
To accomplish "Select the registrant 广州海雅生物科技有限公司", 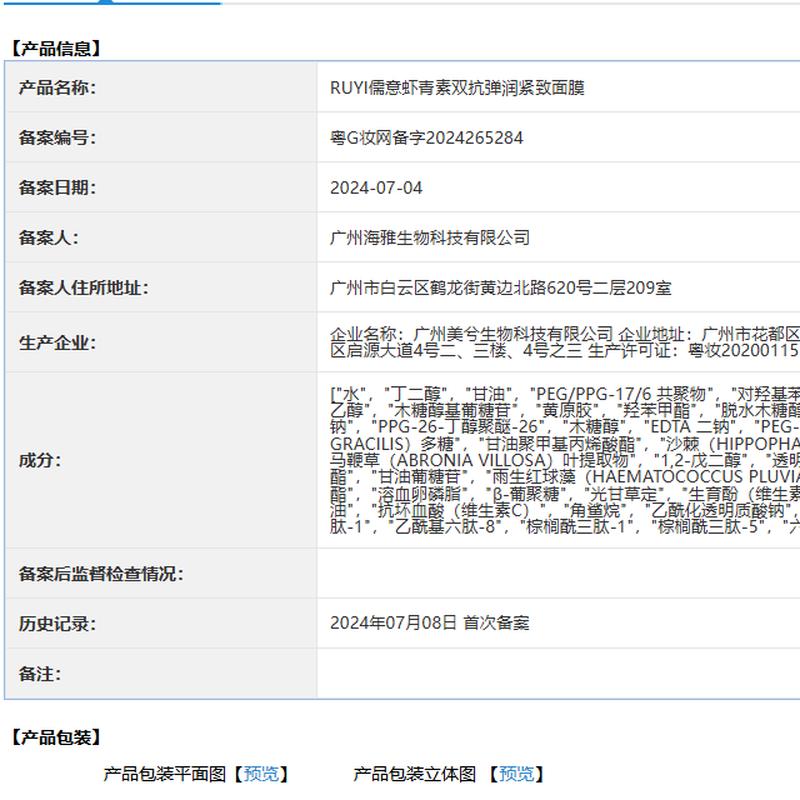I will [430, 238].
